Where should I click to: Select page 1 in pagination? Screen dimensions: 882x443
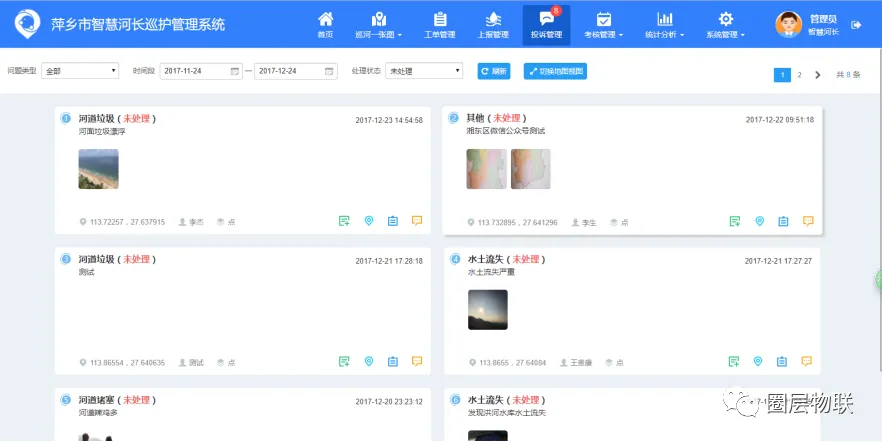click(782, 75)
